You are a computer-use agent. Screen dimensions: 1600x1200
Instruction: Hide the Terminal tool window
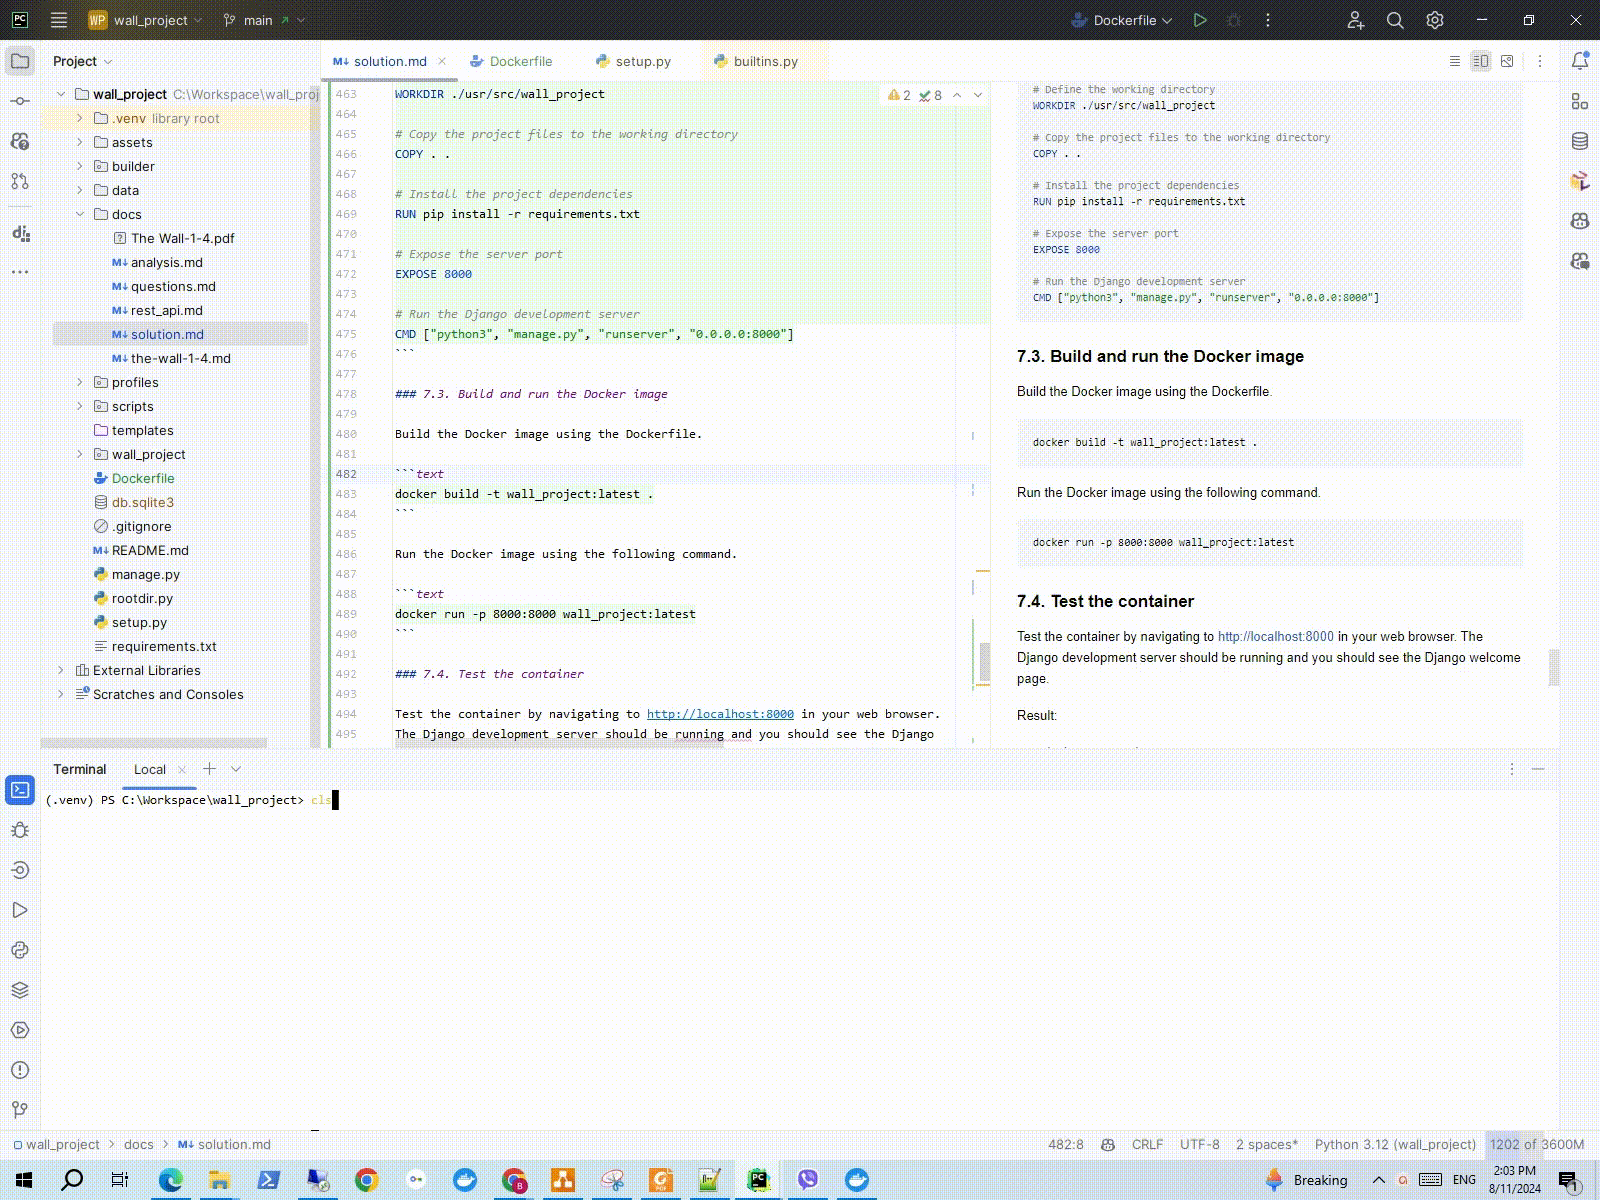pyautogui.click(x=1538, y=769)
